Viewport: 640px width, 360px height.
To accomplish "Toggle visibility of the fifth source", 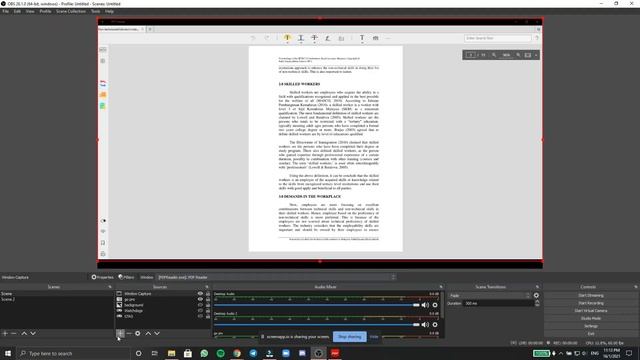I will pos(200,316).
